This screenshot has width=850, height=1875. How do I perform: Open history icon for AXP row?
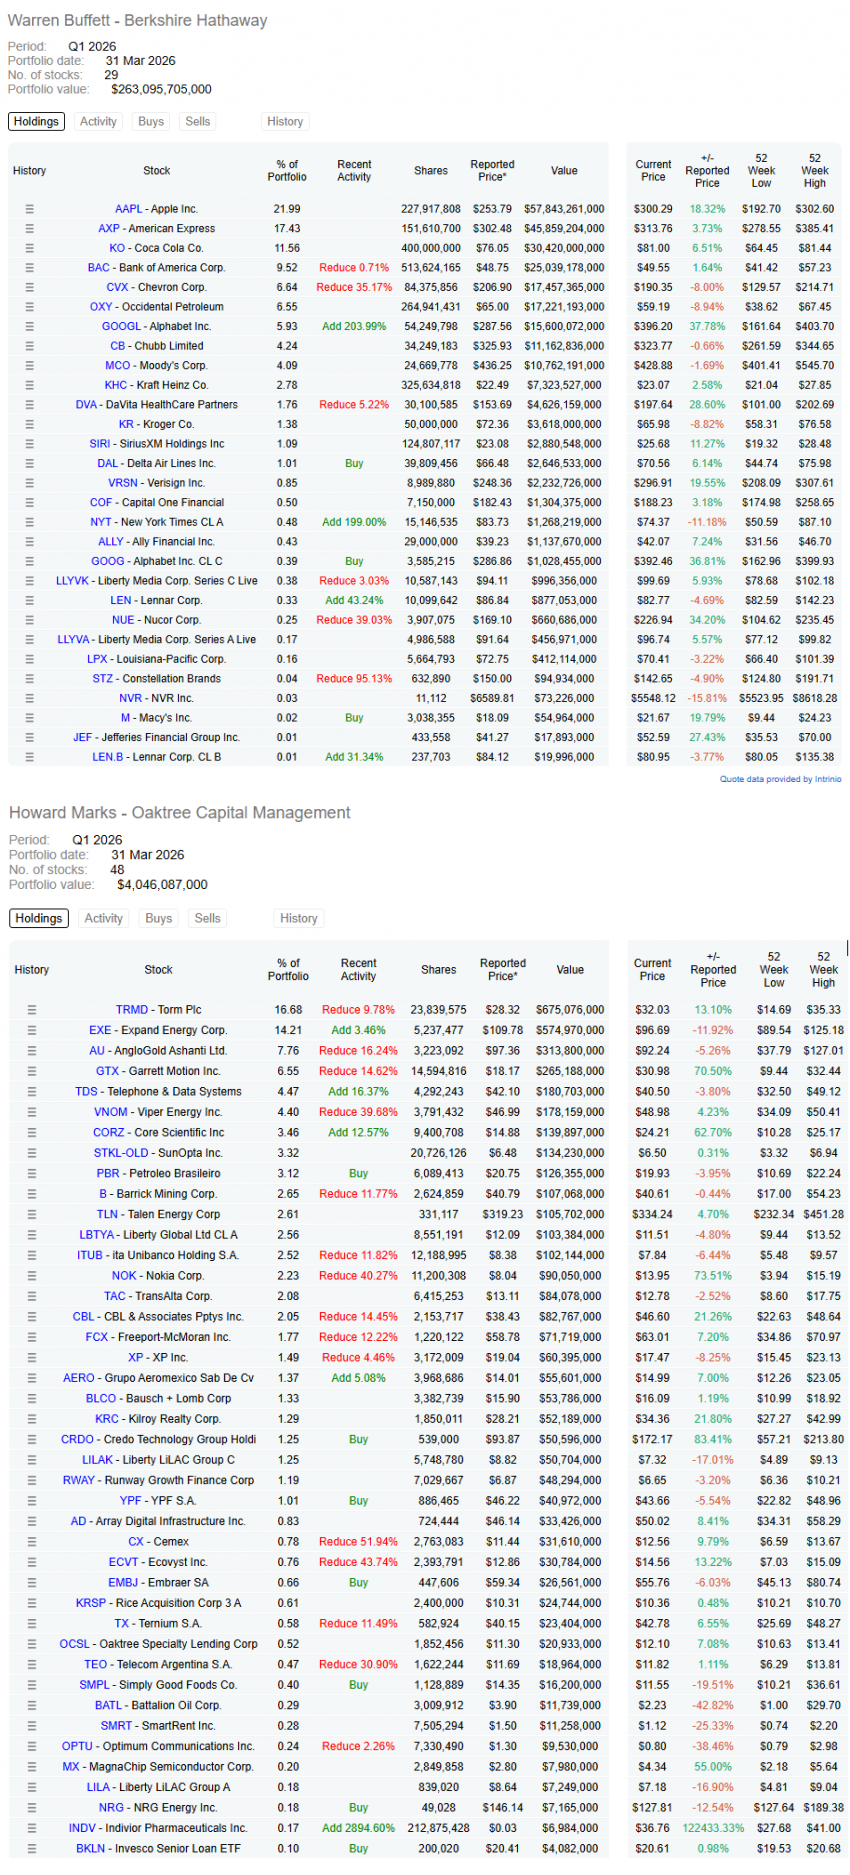point(30,229)
